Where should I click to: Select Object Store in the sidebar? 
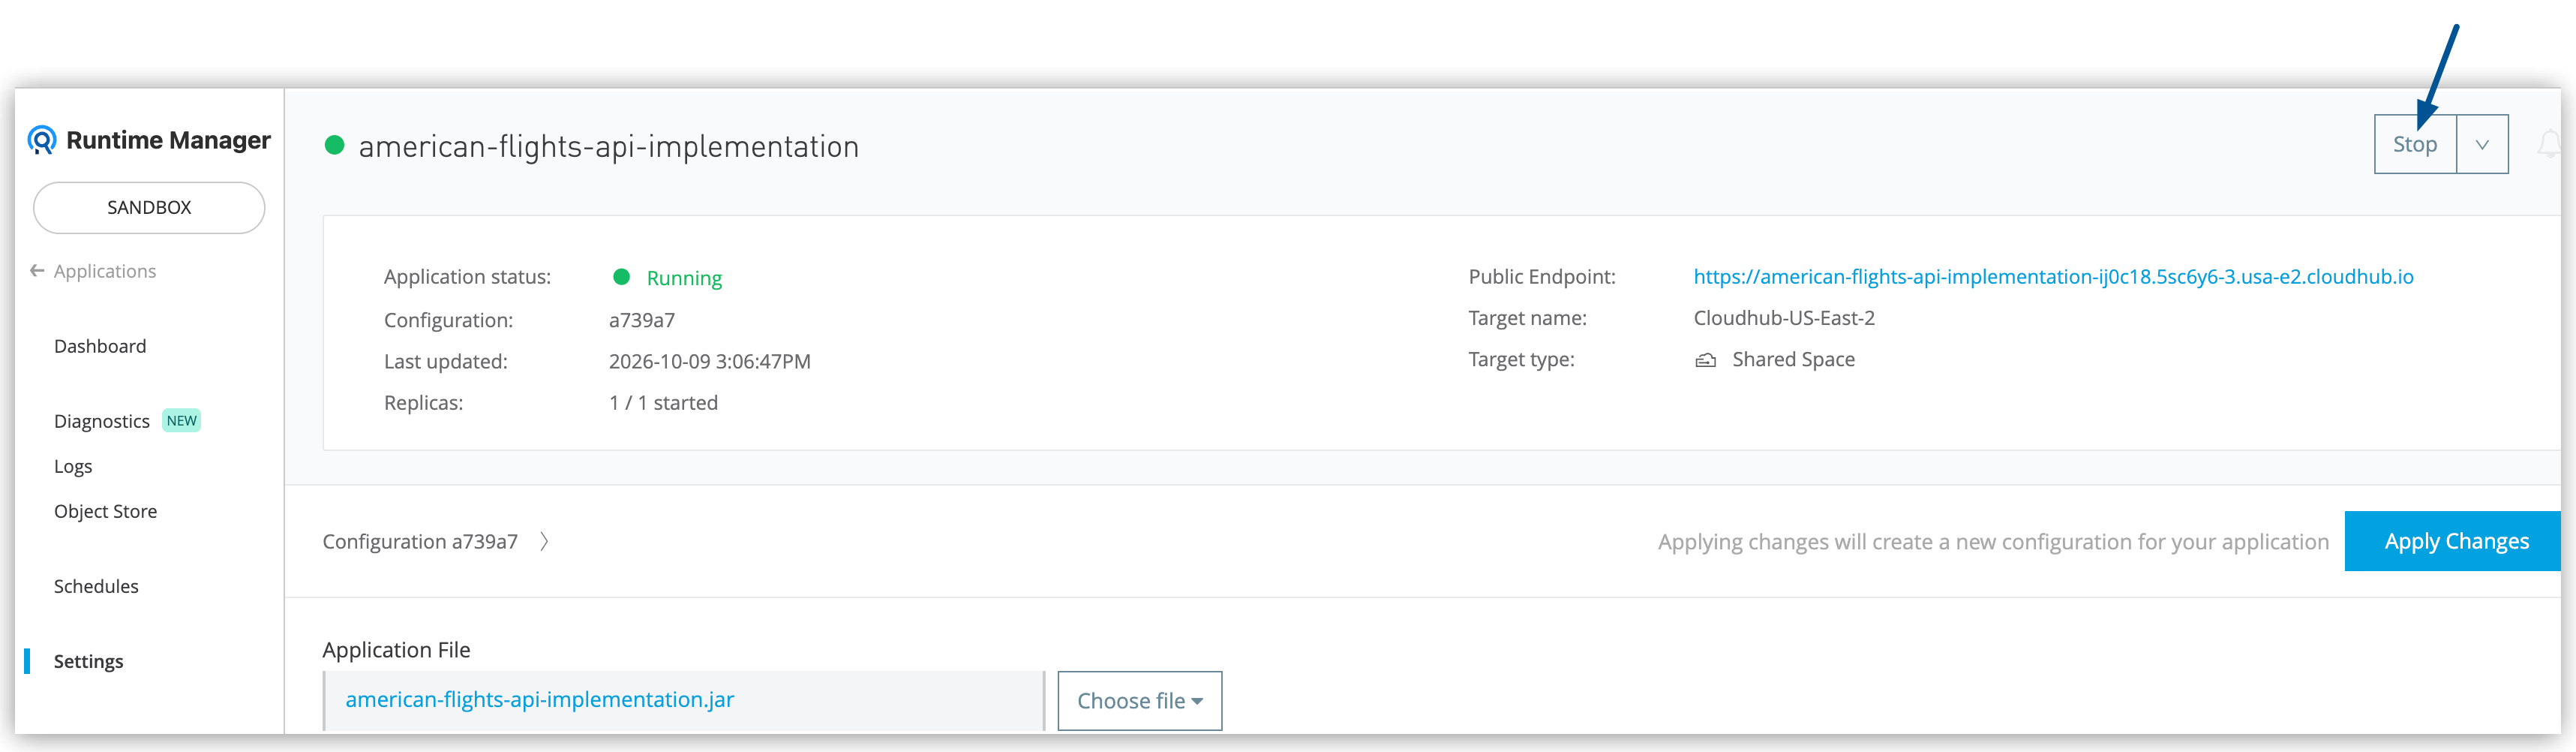coord(105,511)
